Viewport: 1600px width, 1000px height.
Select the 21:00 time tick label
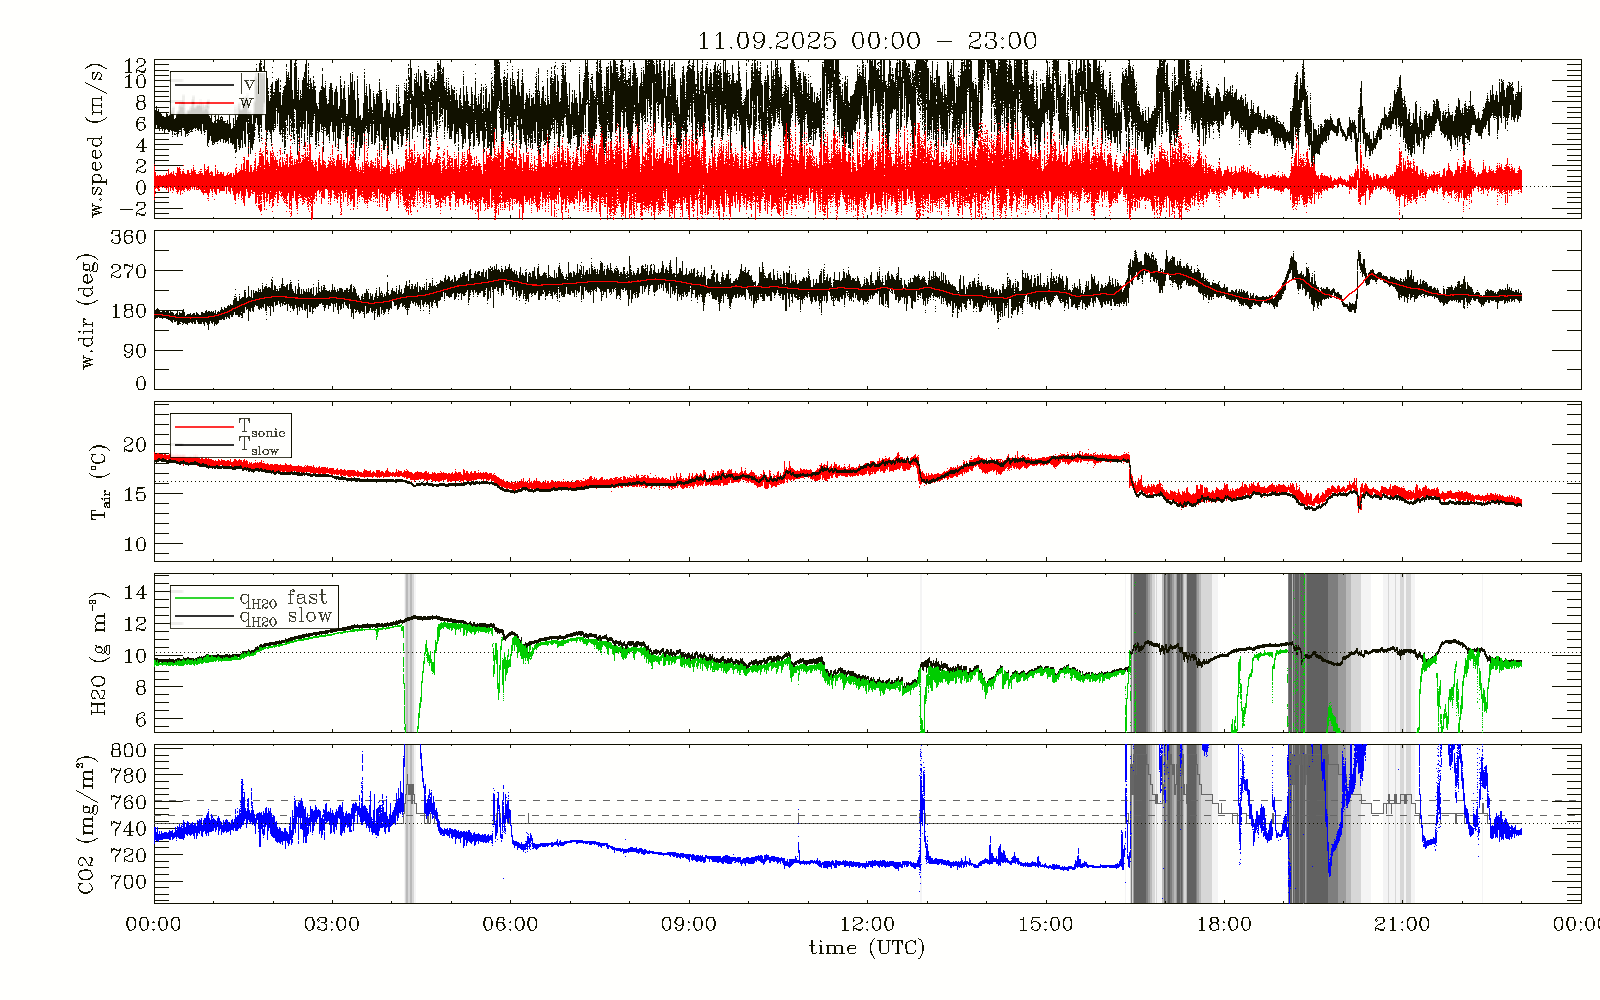tap(1402, 924)
